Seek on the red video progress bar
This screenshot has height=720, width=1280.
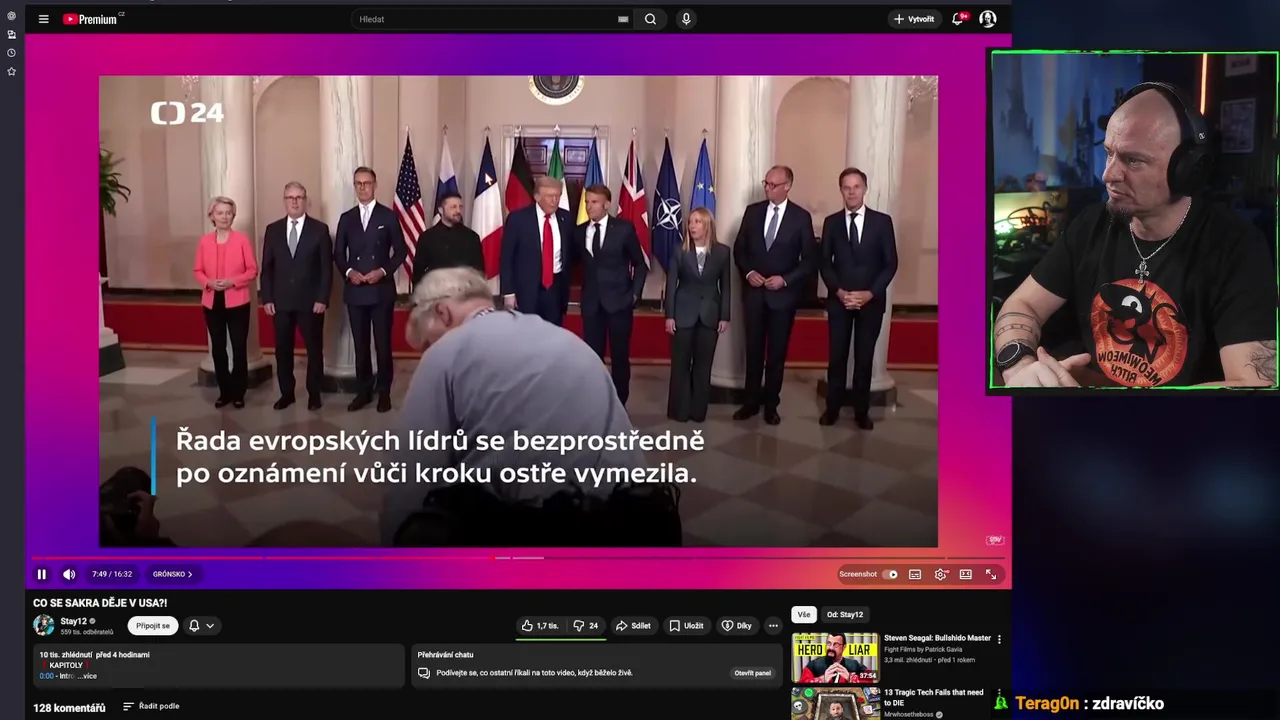coord(516,558)
